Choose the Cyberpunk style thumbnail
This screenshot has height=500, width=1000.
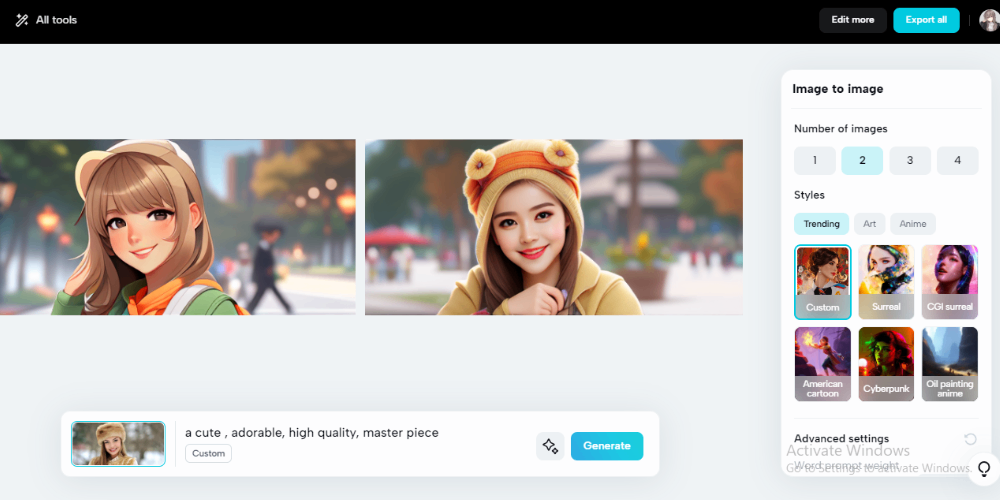(886, 364)
